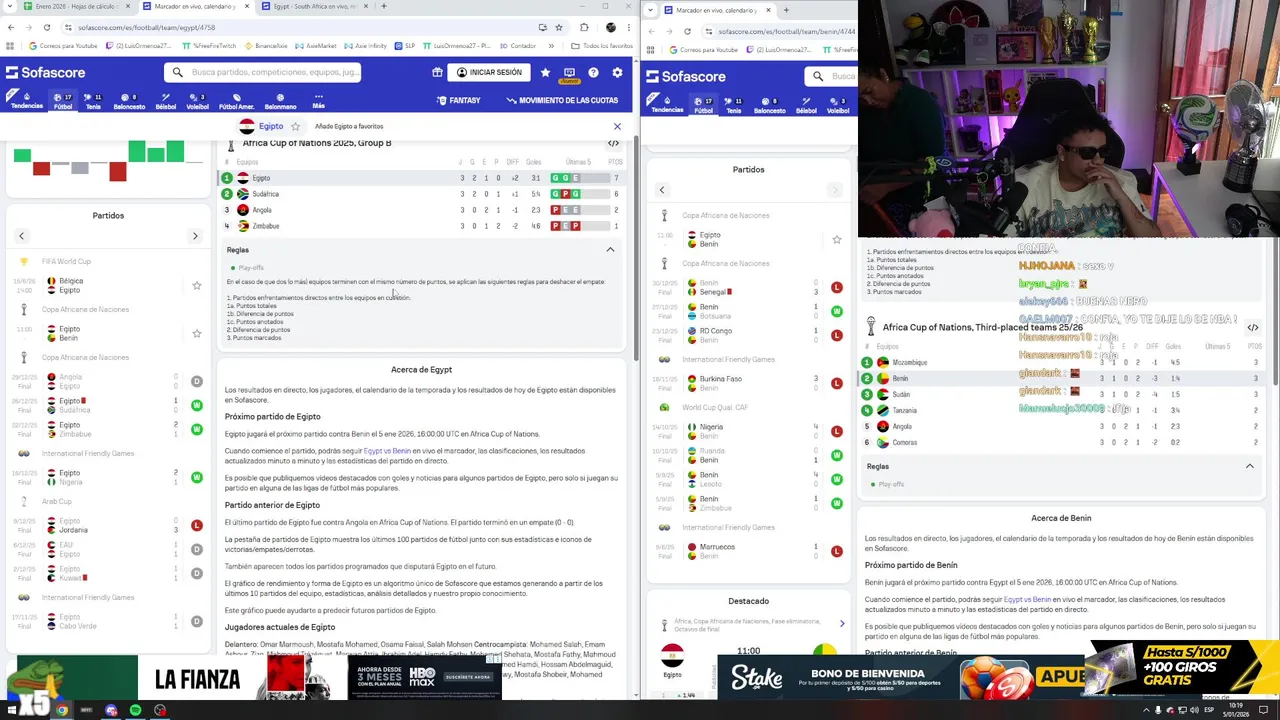Click the Sofascore logo in left window

(45, 72)
